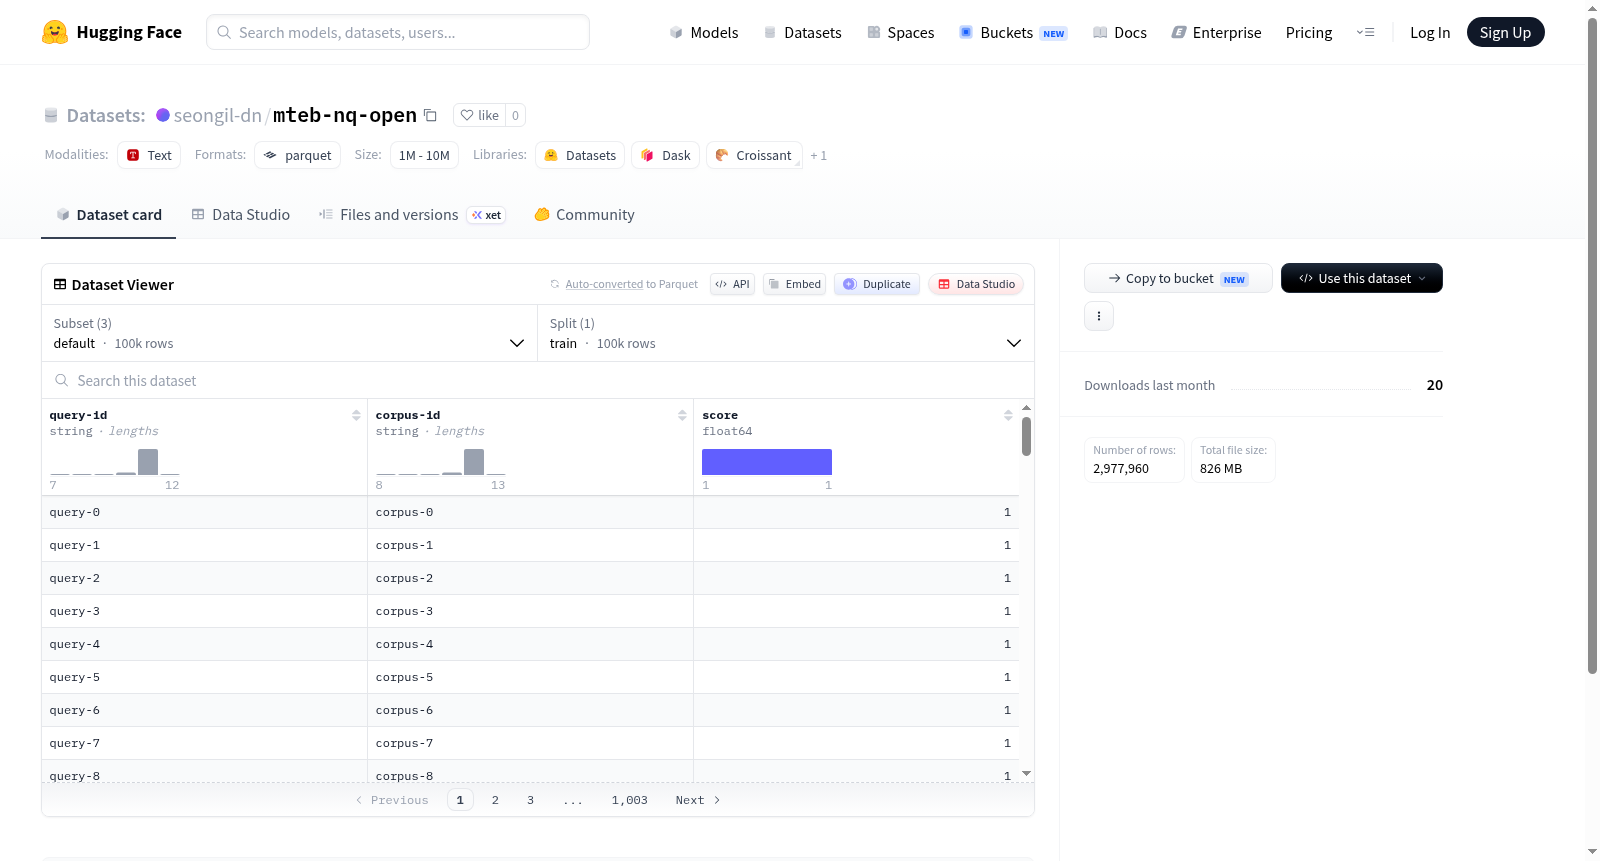Focus the Search this dataset field
Image resolution: width=1600 pixels, height=861 pixels.
(x=538, y=381)
